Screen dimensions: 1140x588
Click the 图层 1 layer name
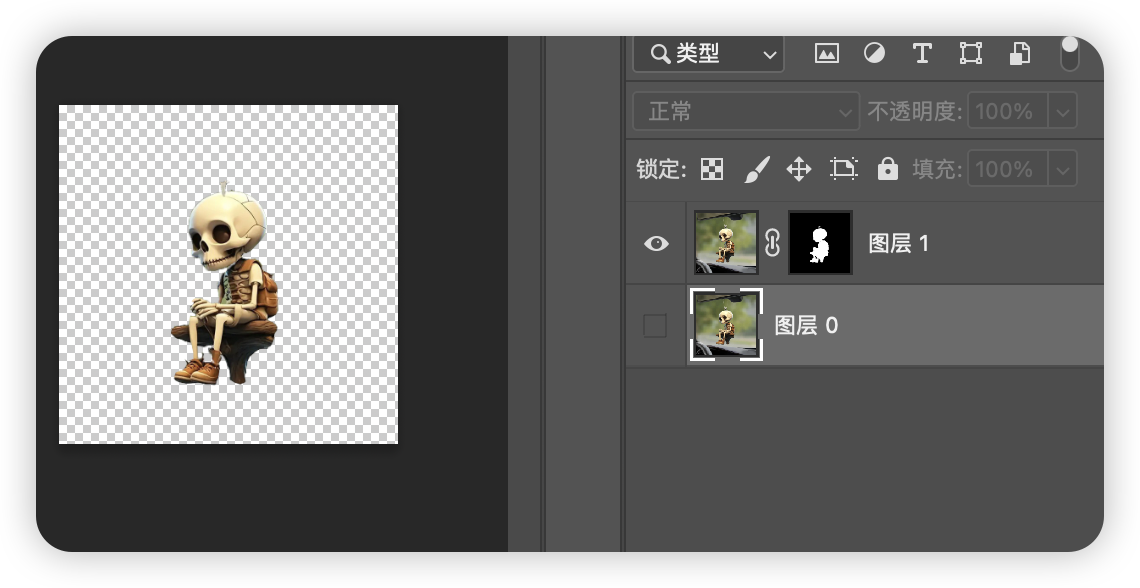click(899, 243)
